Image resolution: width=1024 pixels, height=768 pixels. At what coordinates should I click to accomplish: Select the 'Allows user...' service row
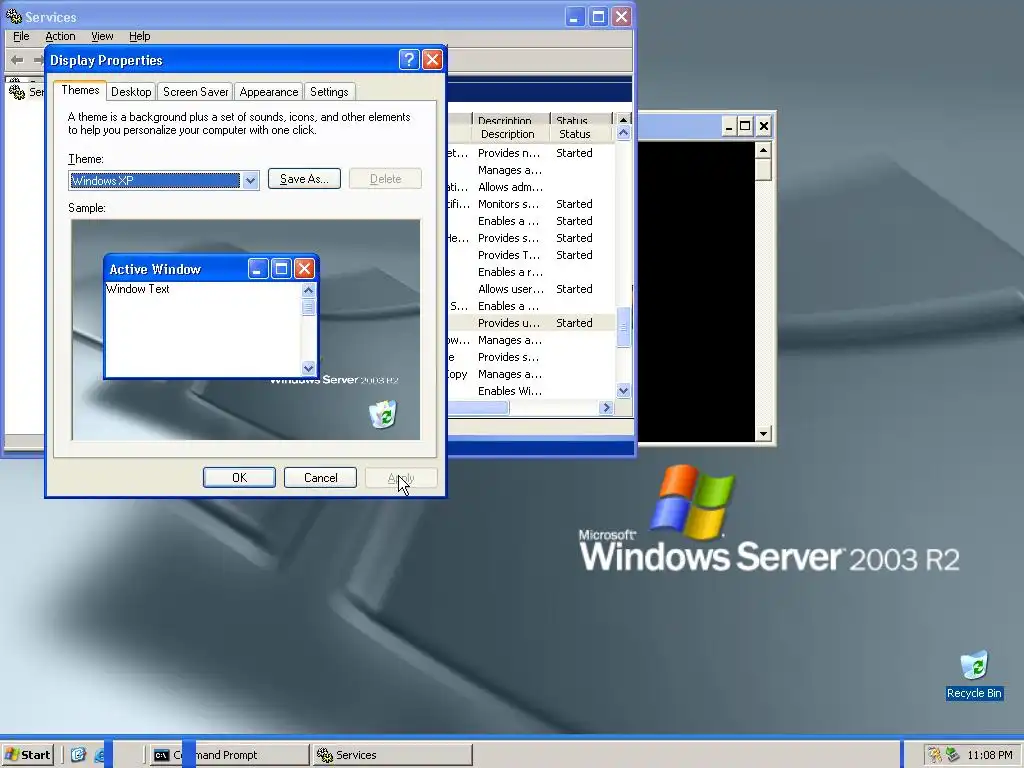click(x=530, y=289)
